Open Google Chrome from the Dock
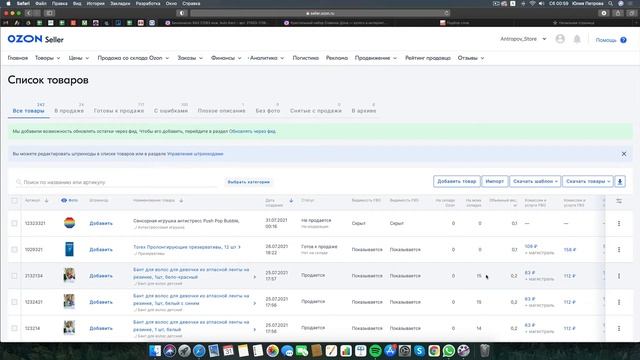640x360 pixels. click(x=434, y=351)
